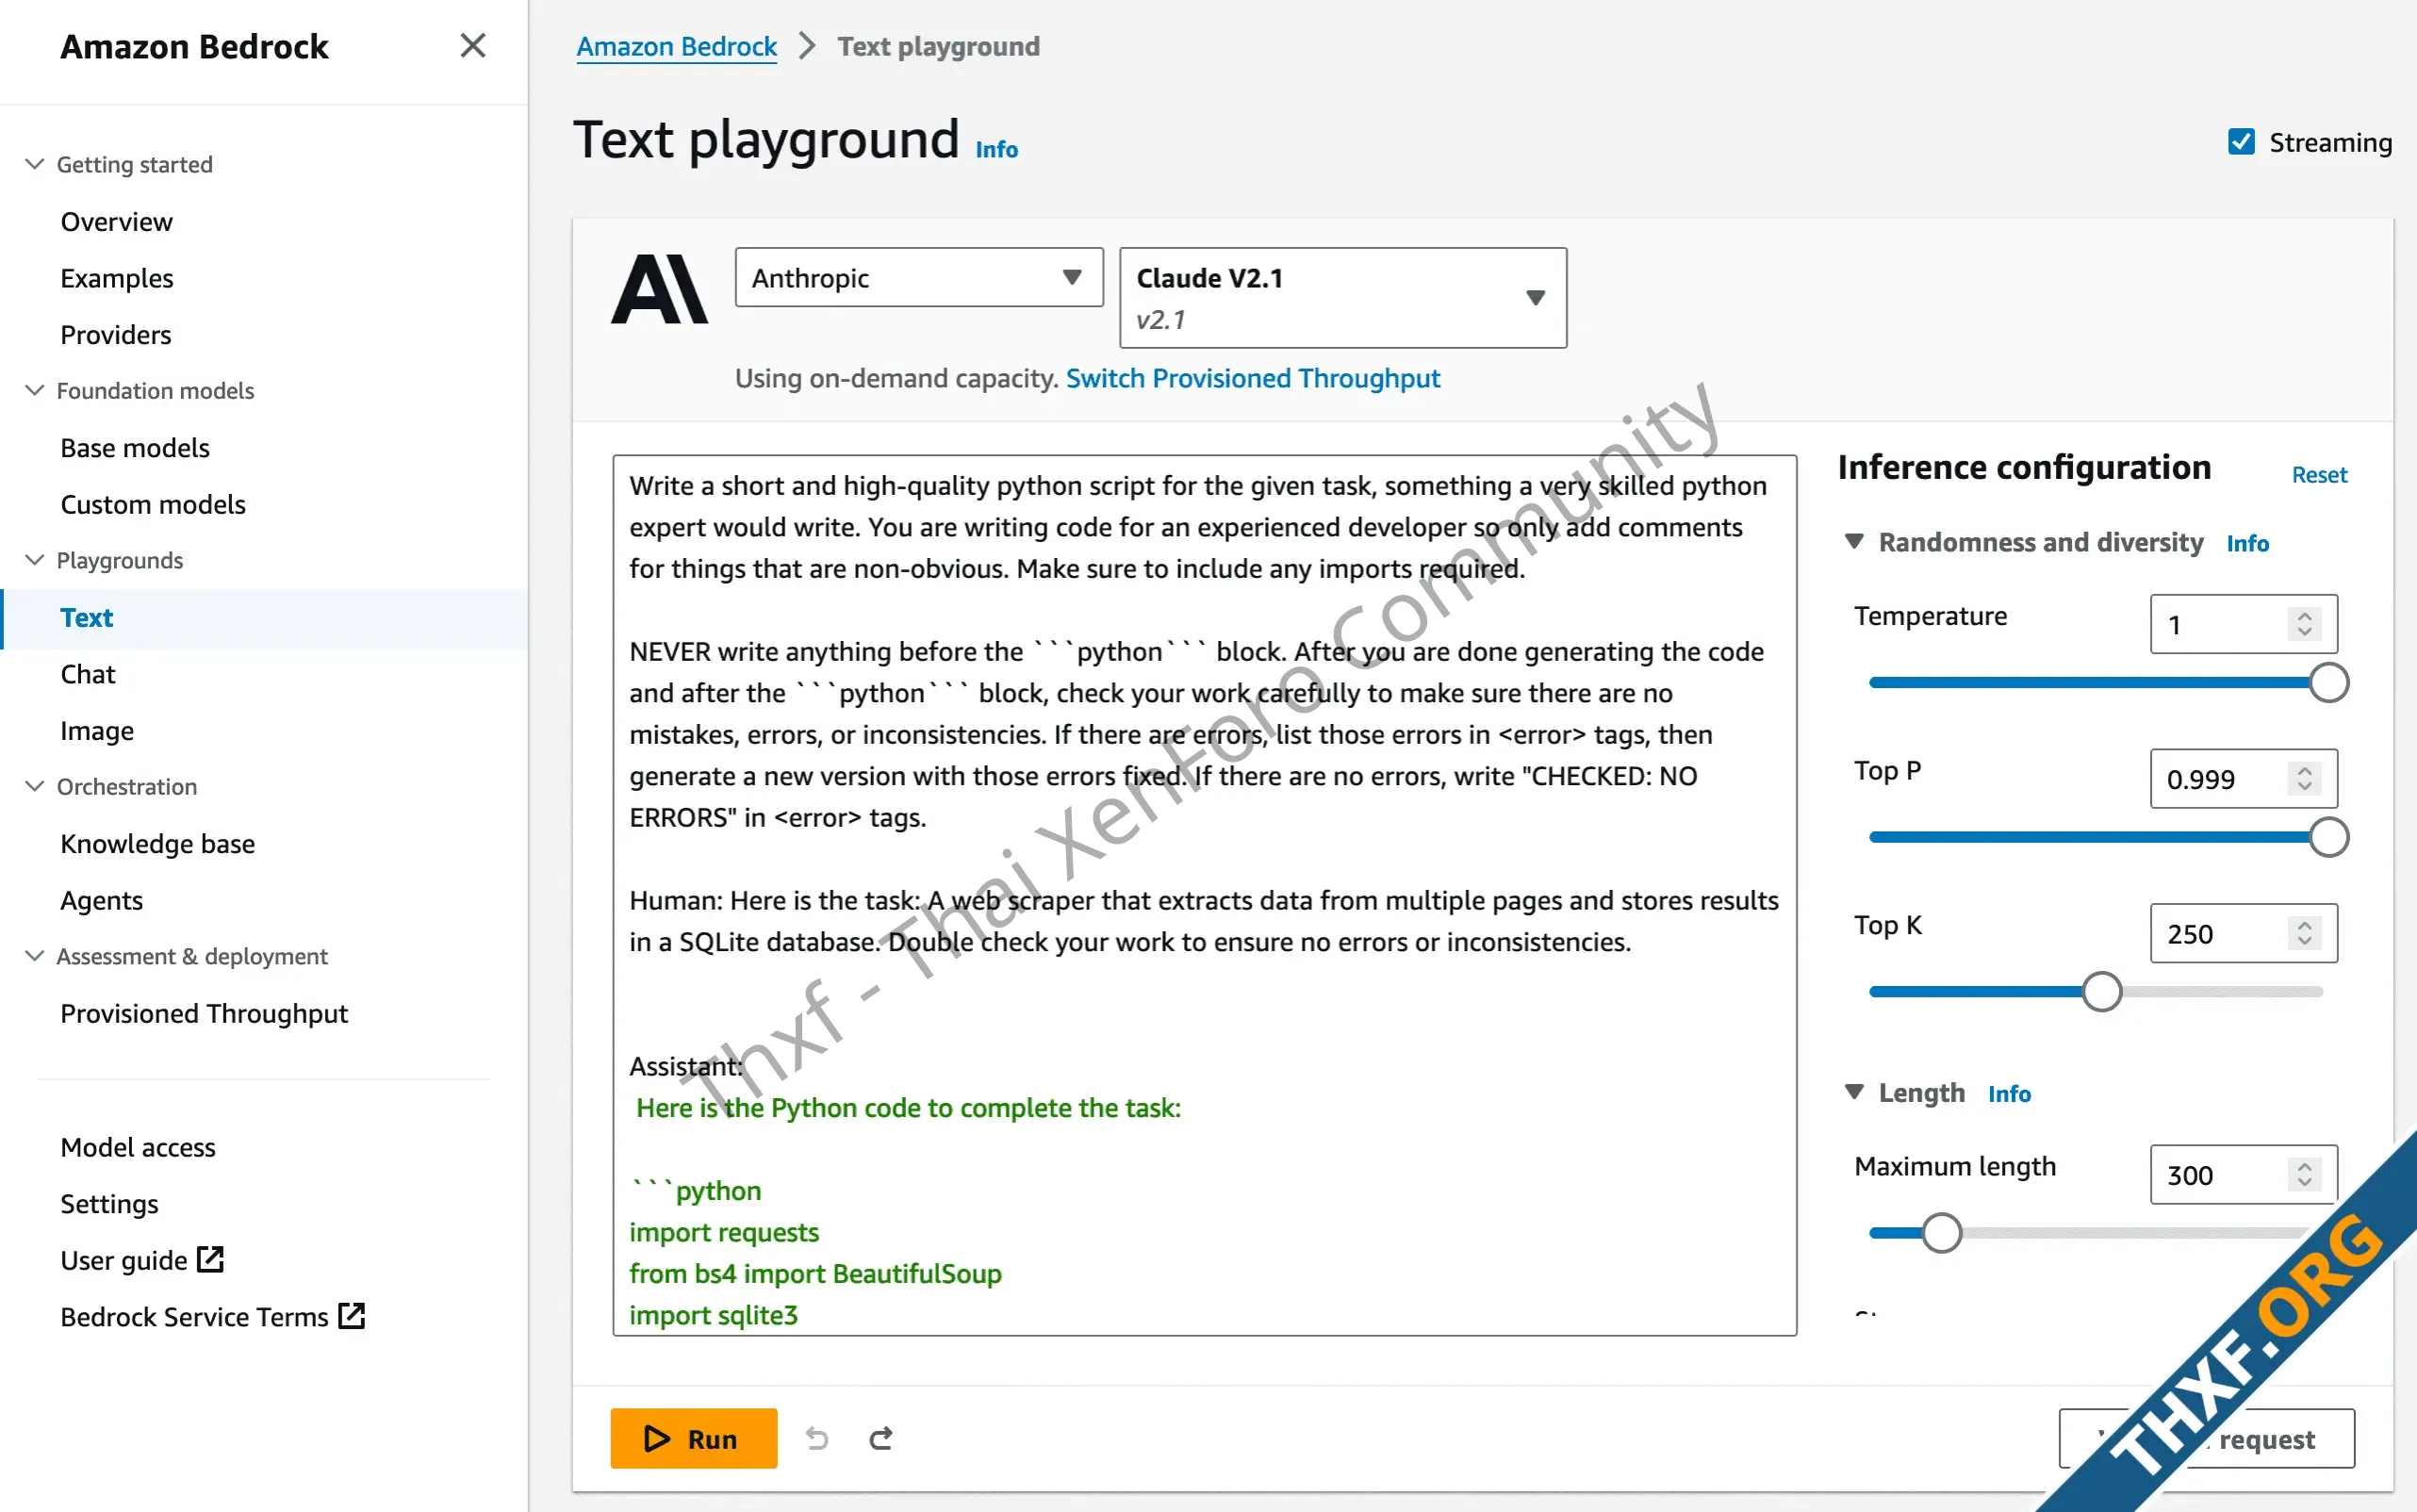Image resolution: width=2417 pixels, height=1512 pixels.
Task: Collapse Assessment & deployment section
Action: point(35,956)
